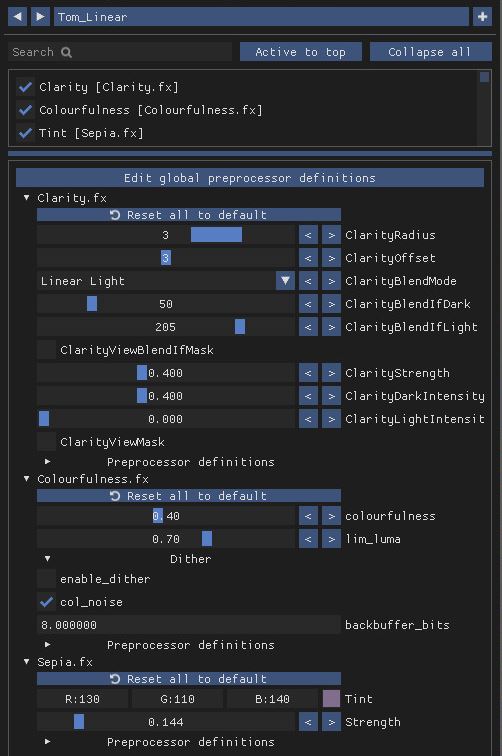The width and height of the screenshot is (502, 756).
Task: Open the Linear Light blend mode dropdown
Action: 166,281
